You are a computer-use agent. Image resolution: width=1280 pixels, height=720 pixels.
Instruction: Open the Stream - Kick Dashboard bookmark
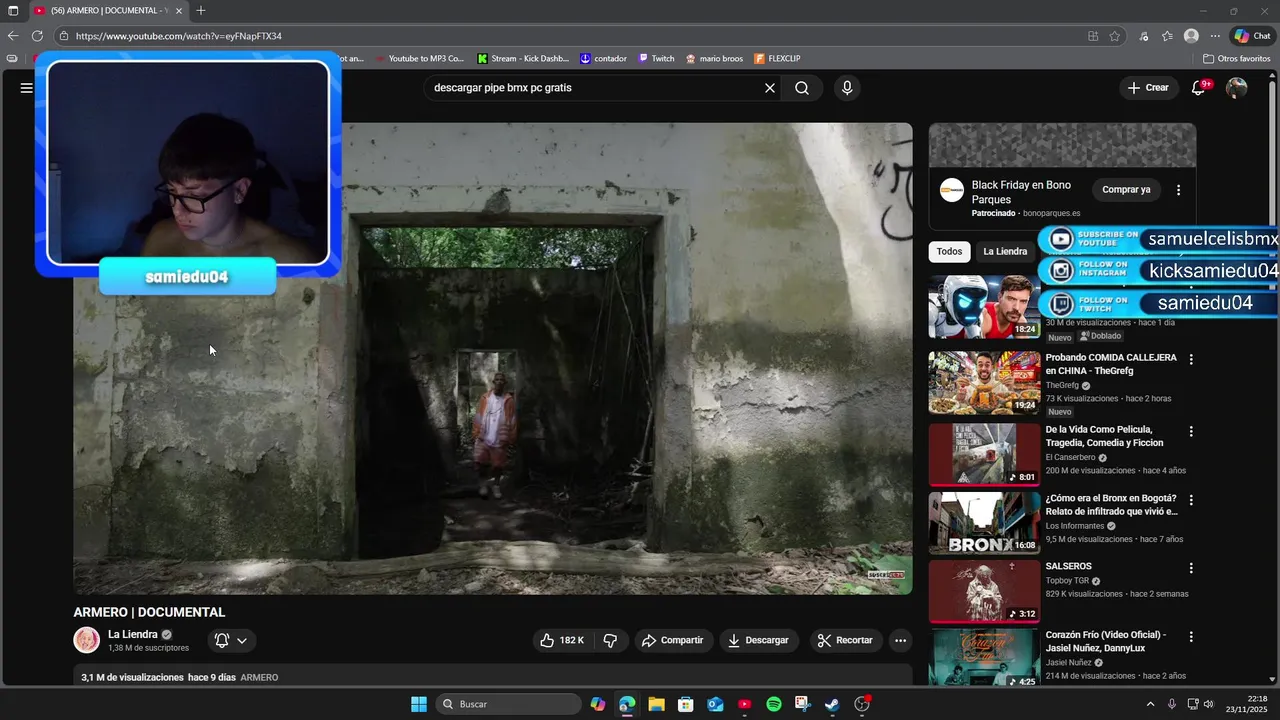(523, 58)
